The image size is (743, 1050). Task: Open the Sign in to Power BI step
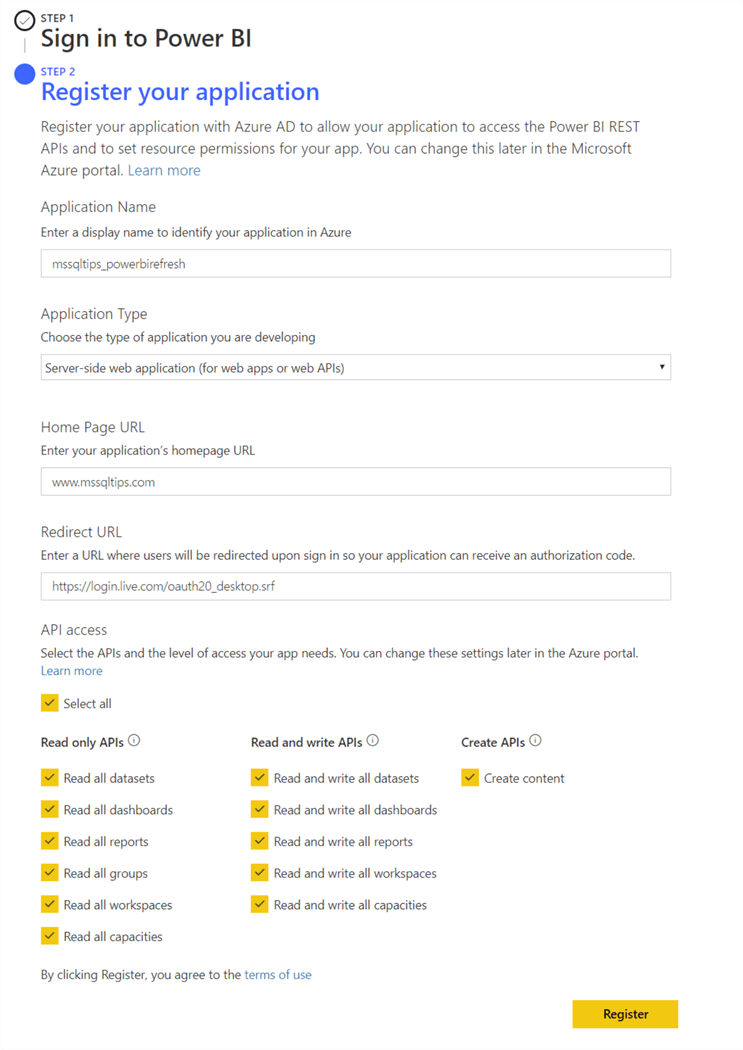pos(146,39)
